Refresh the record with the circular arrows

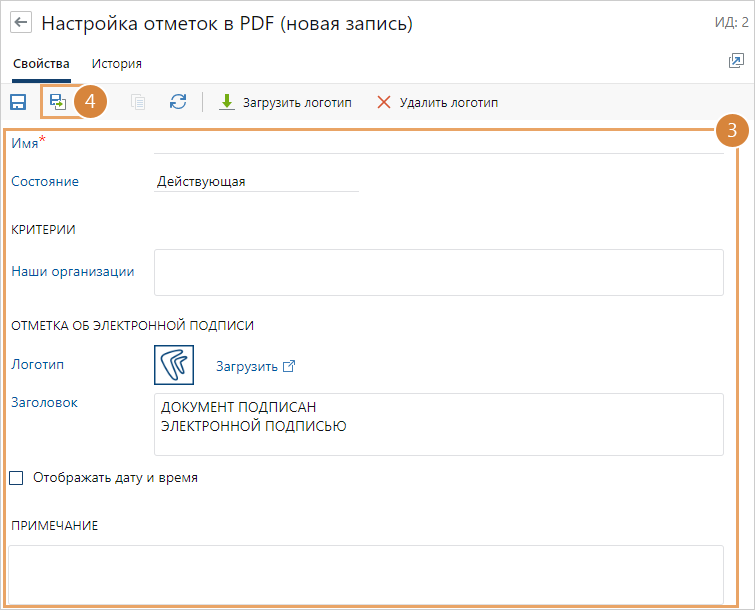pos(178,102)
